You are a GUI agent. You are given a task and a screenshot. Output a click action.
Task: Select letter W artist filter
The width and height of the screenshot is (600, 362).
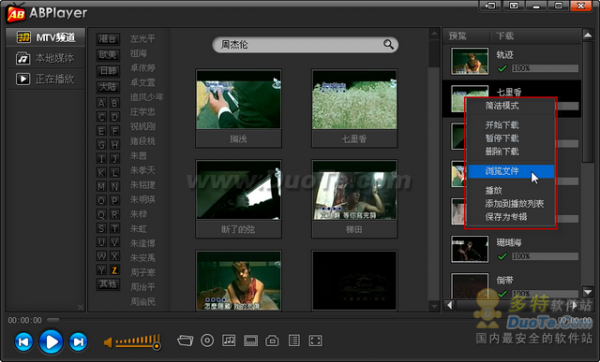[x=101, y=256]
